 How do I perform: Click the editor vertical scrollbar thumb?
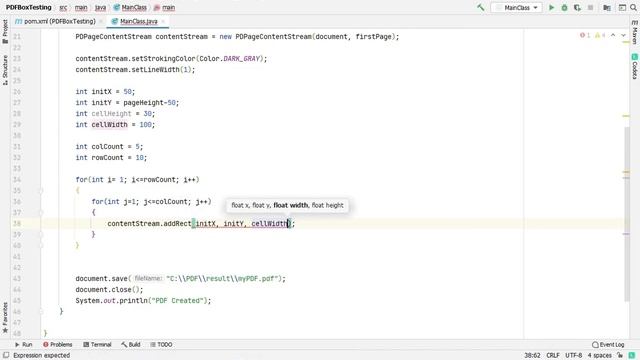coord(627,214)
